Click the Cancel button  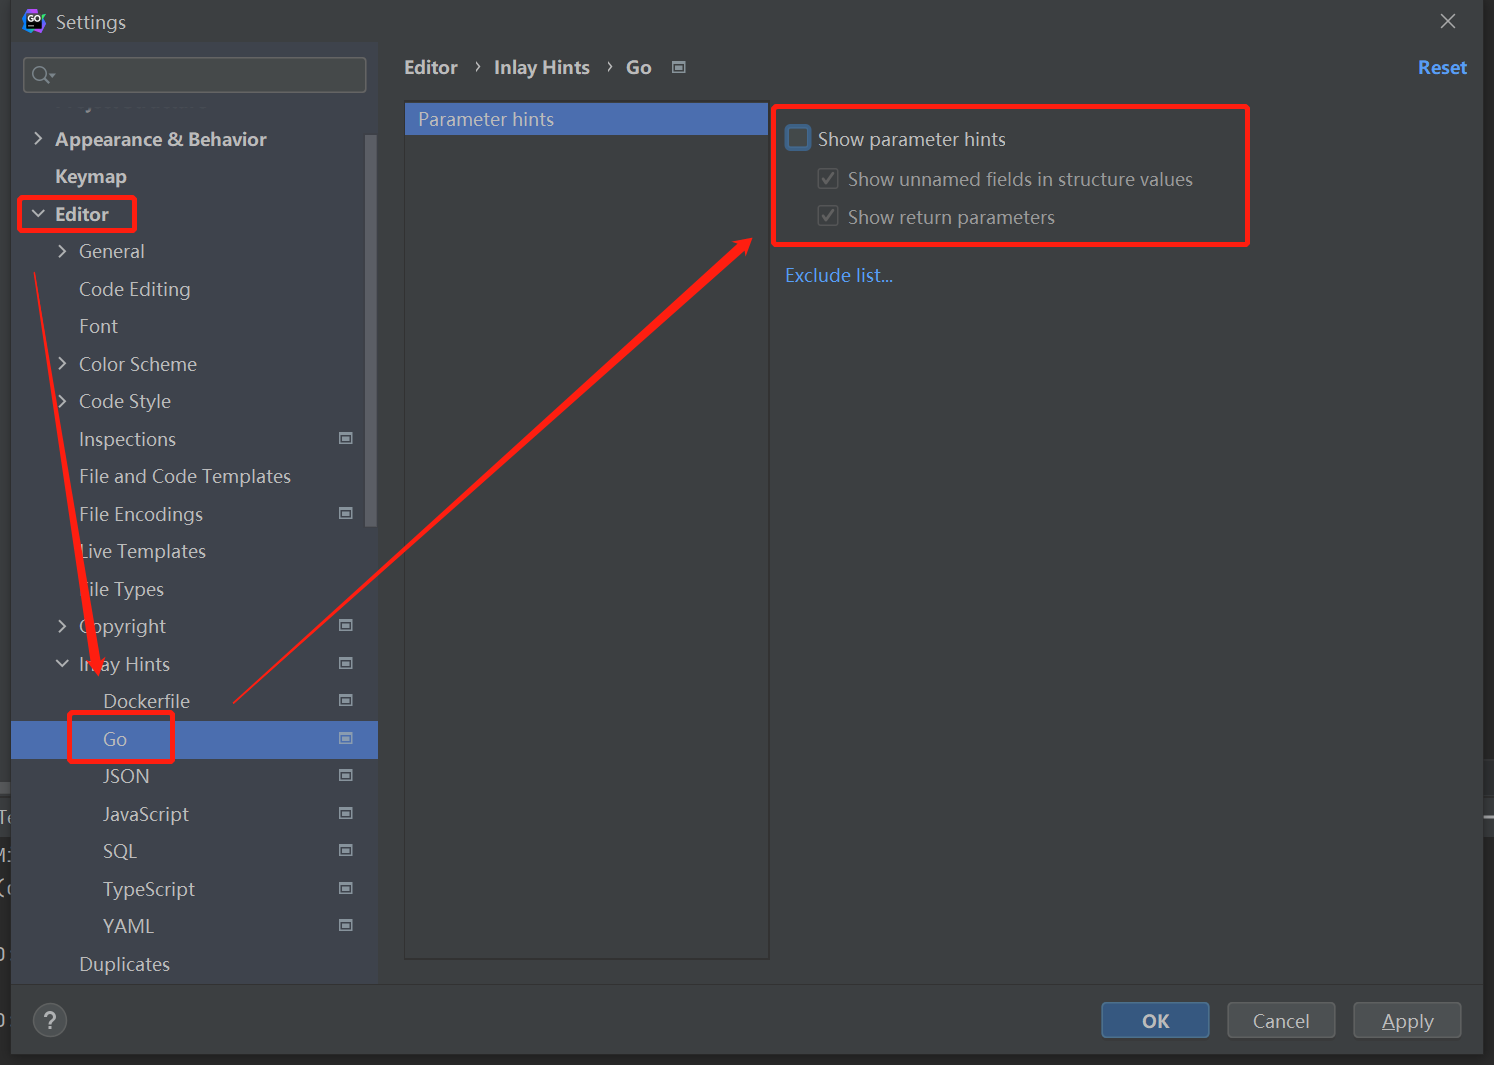point(1281,1020)
